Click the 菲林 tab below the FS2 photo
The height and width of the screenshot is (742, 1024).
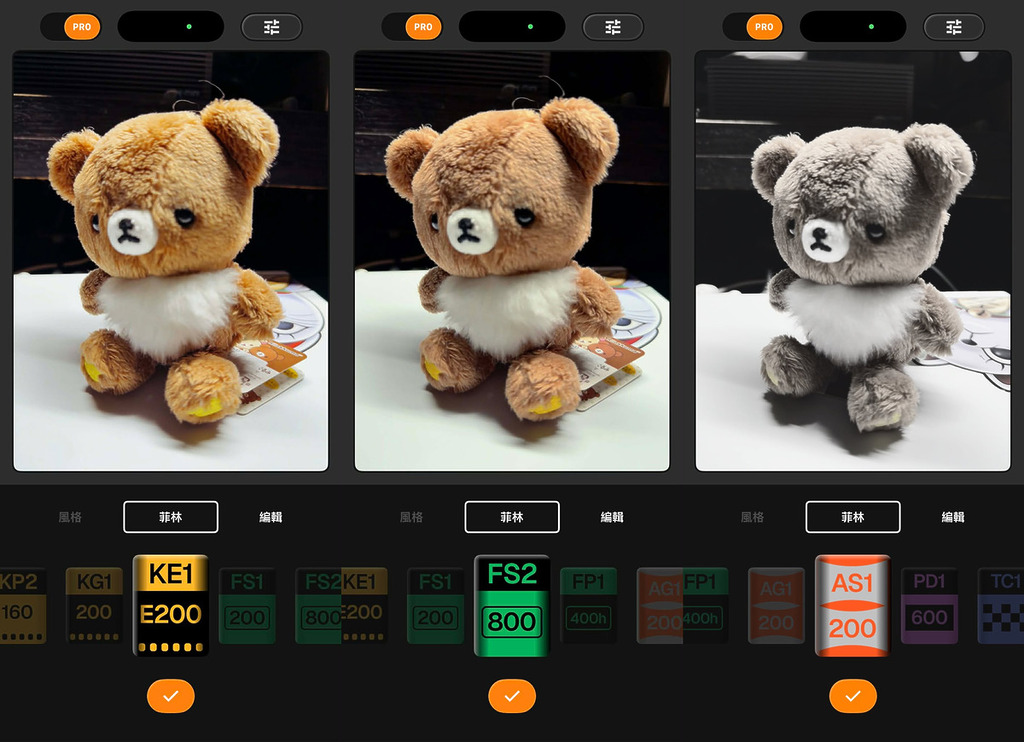click(512, 517)
